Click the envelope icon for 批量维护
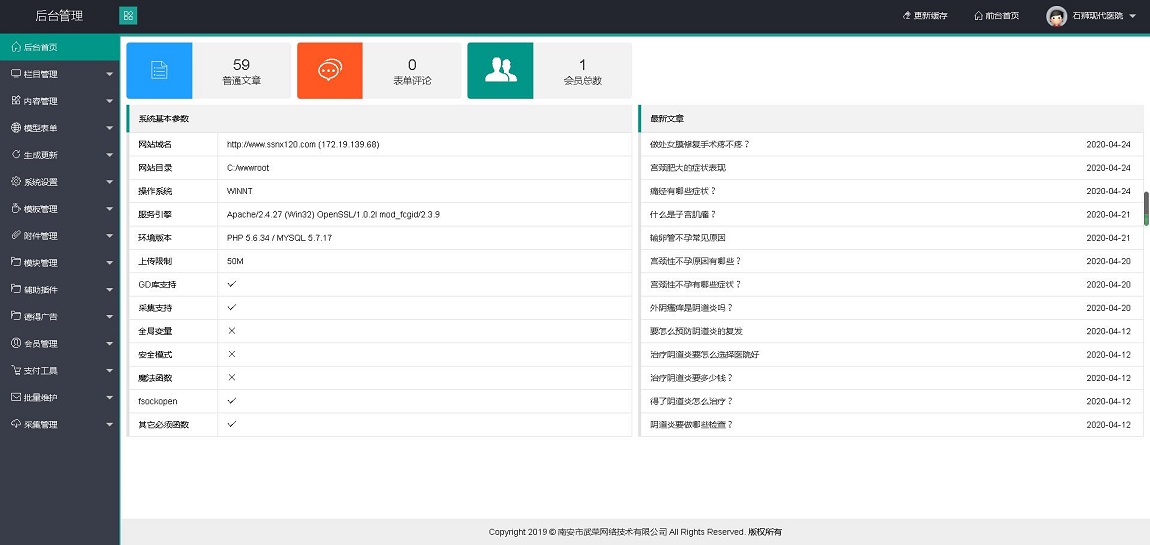The width and height of the screenshot is (1150, 545). click(x=16, y=397)
